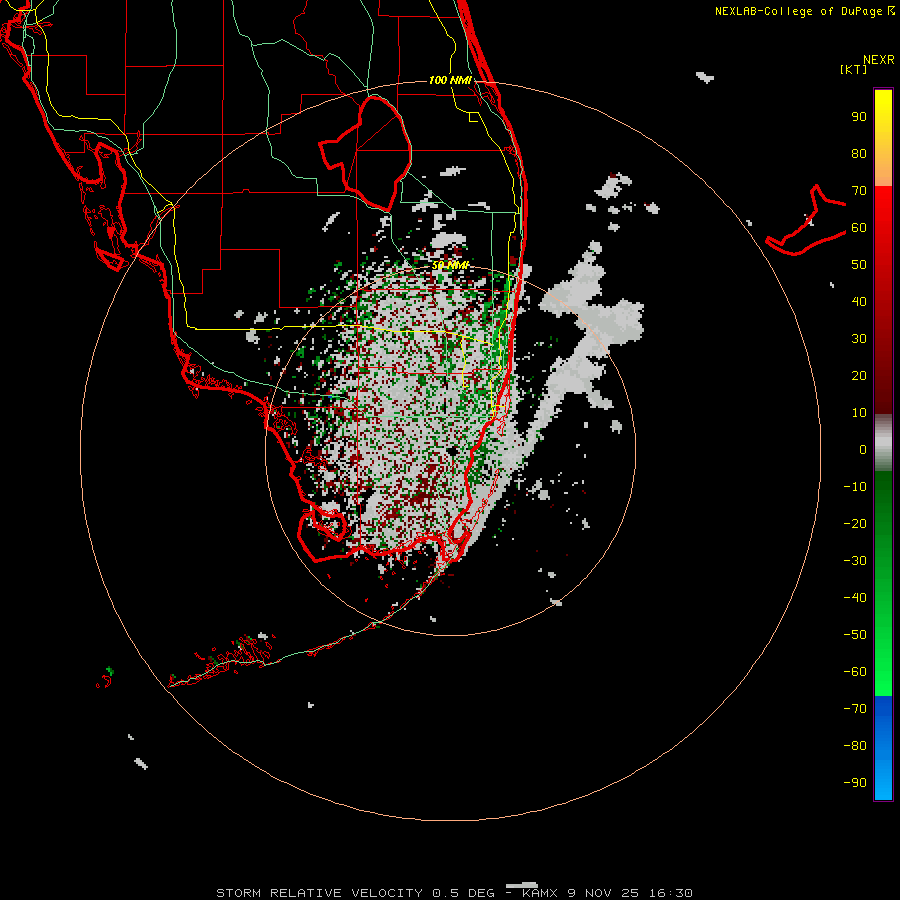
Task: Click the -60 value on velocity scale
Action: [x=855, y=672]
